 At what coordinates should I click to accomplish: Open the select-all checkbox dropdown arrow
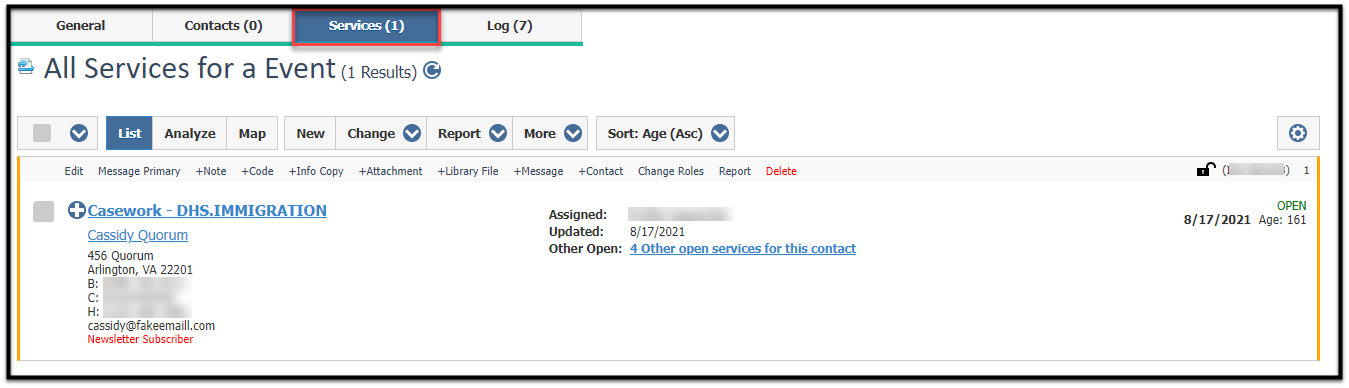[x=79, y=133]
